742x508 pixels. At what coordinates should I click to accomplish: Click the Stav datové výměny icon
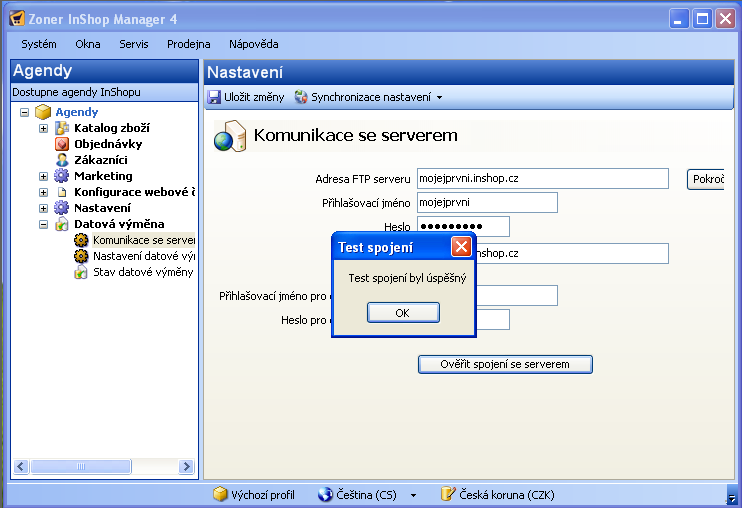point(81,272)
